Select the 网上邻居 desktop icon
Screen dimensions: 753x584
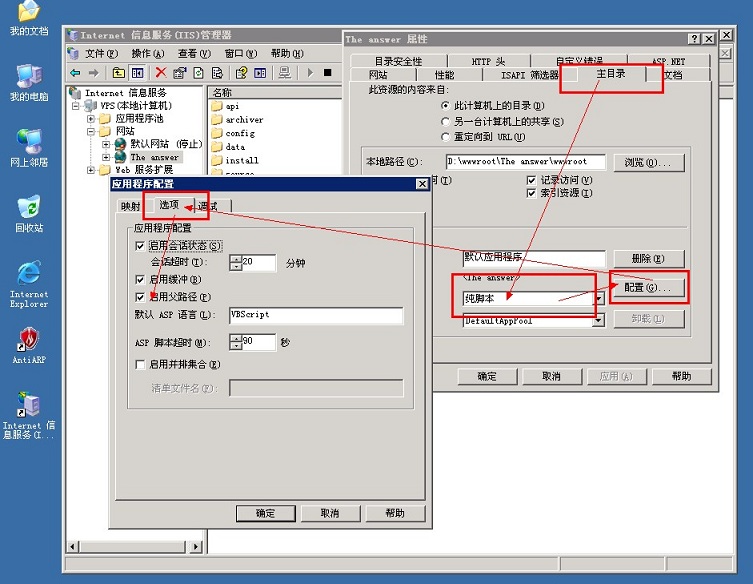tap(29, 148)
